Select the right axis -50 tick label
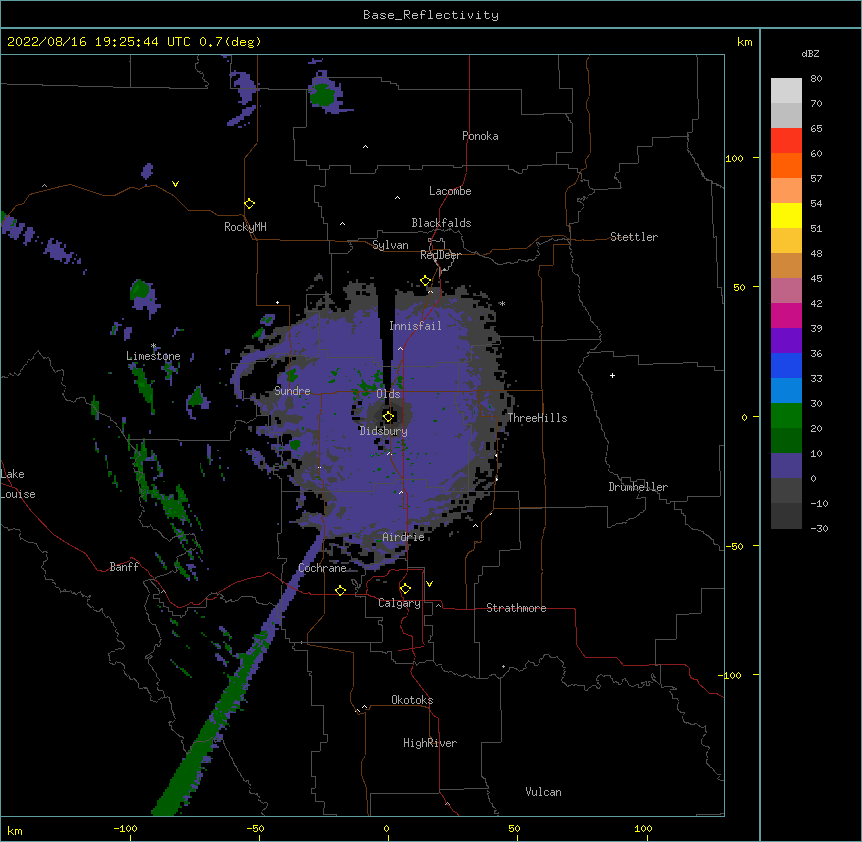The height and width of the screenshot is (842, 862). tap(734, 546)
